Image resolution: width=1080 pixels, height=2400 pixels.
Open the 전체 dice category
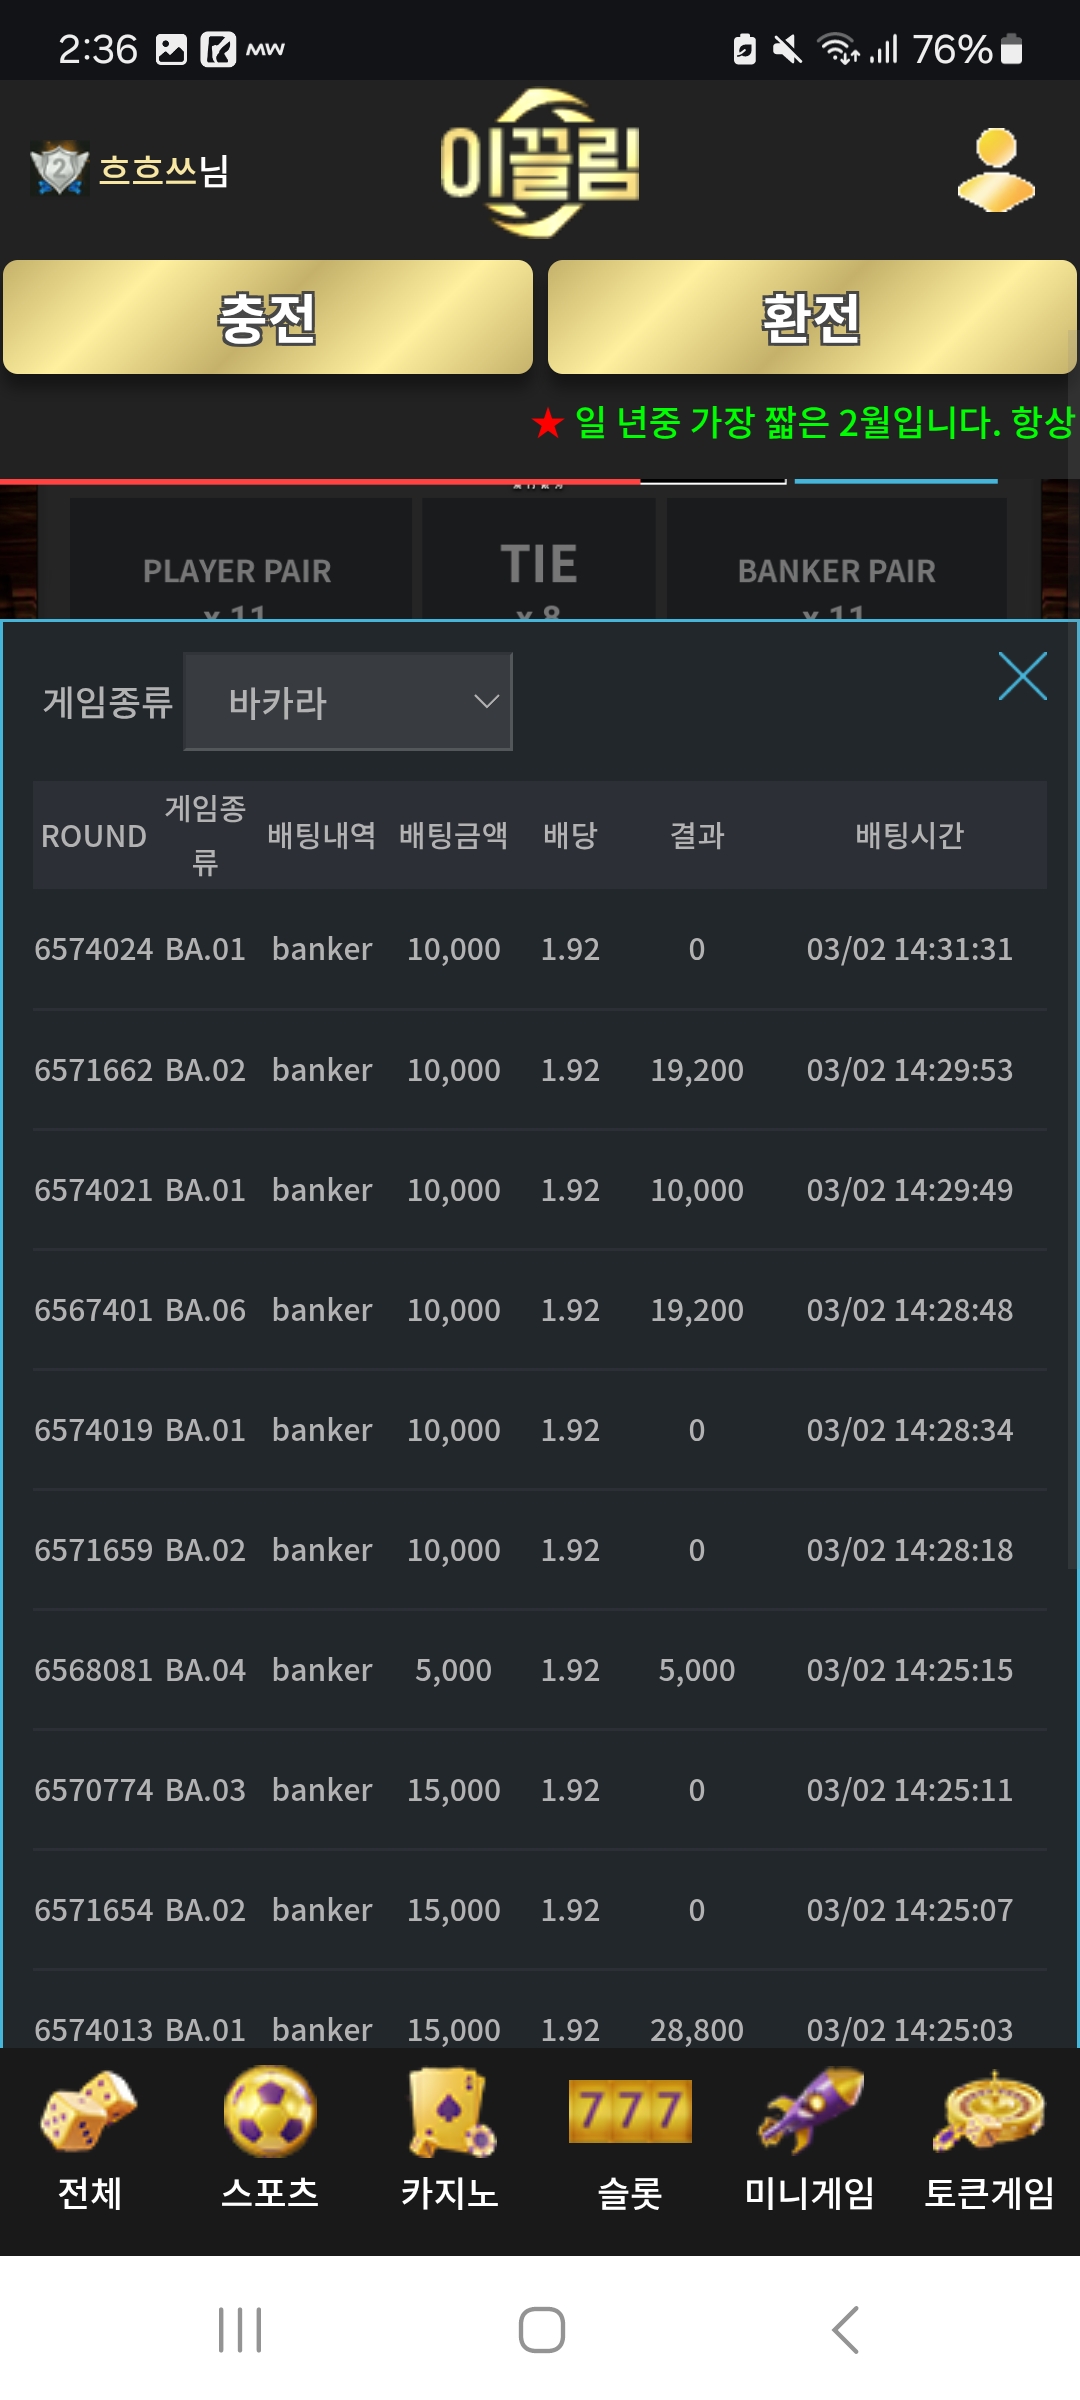[x=90, y=2140]
